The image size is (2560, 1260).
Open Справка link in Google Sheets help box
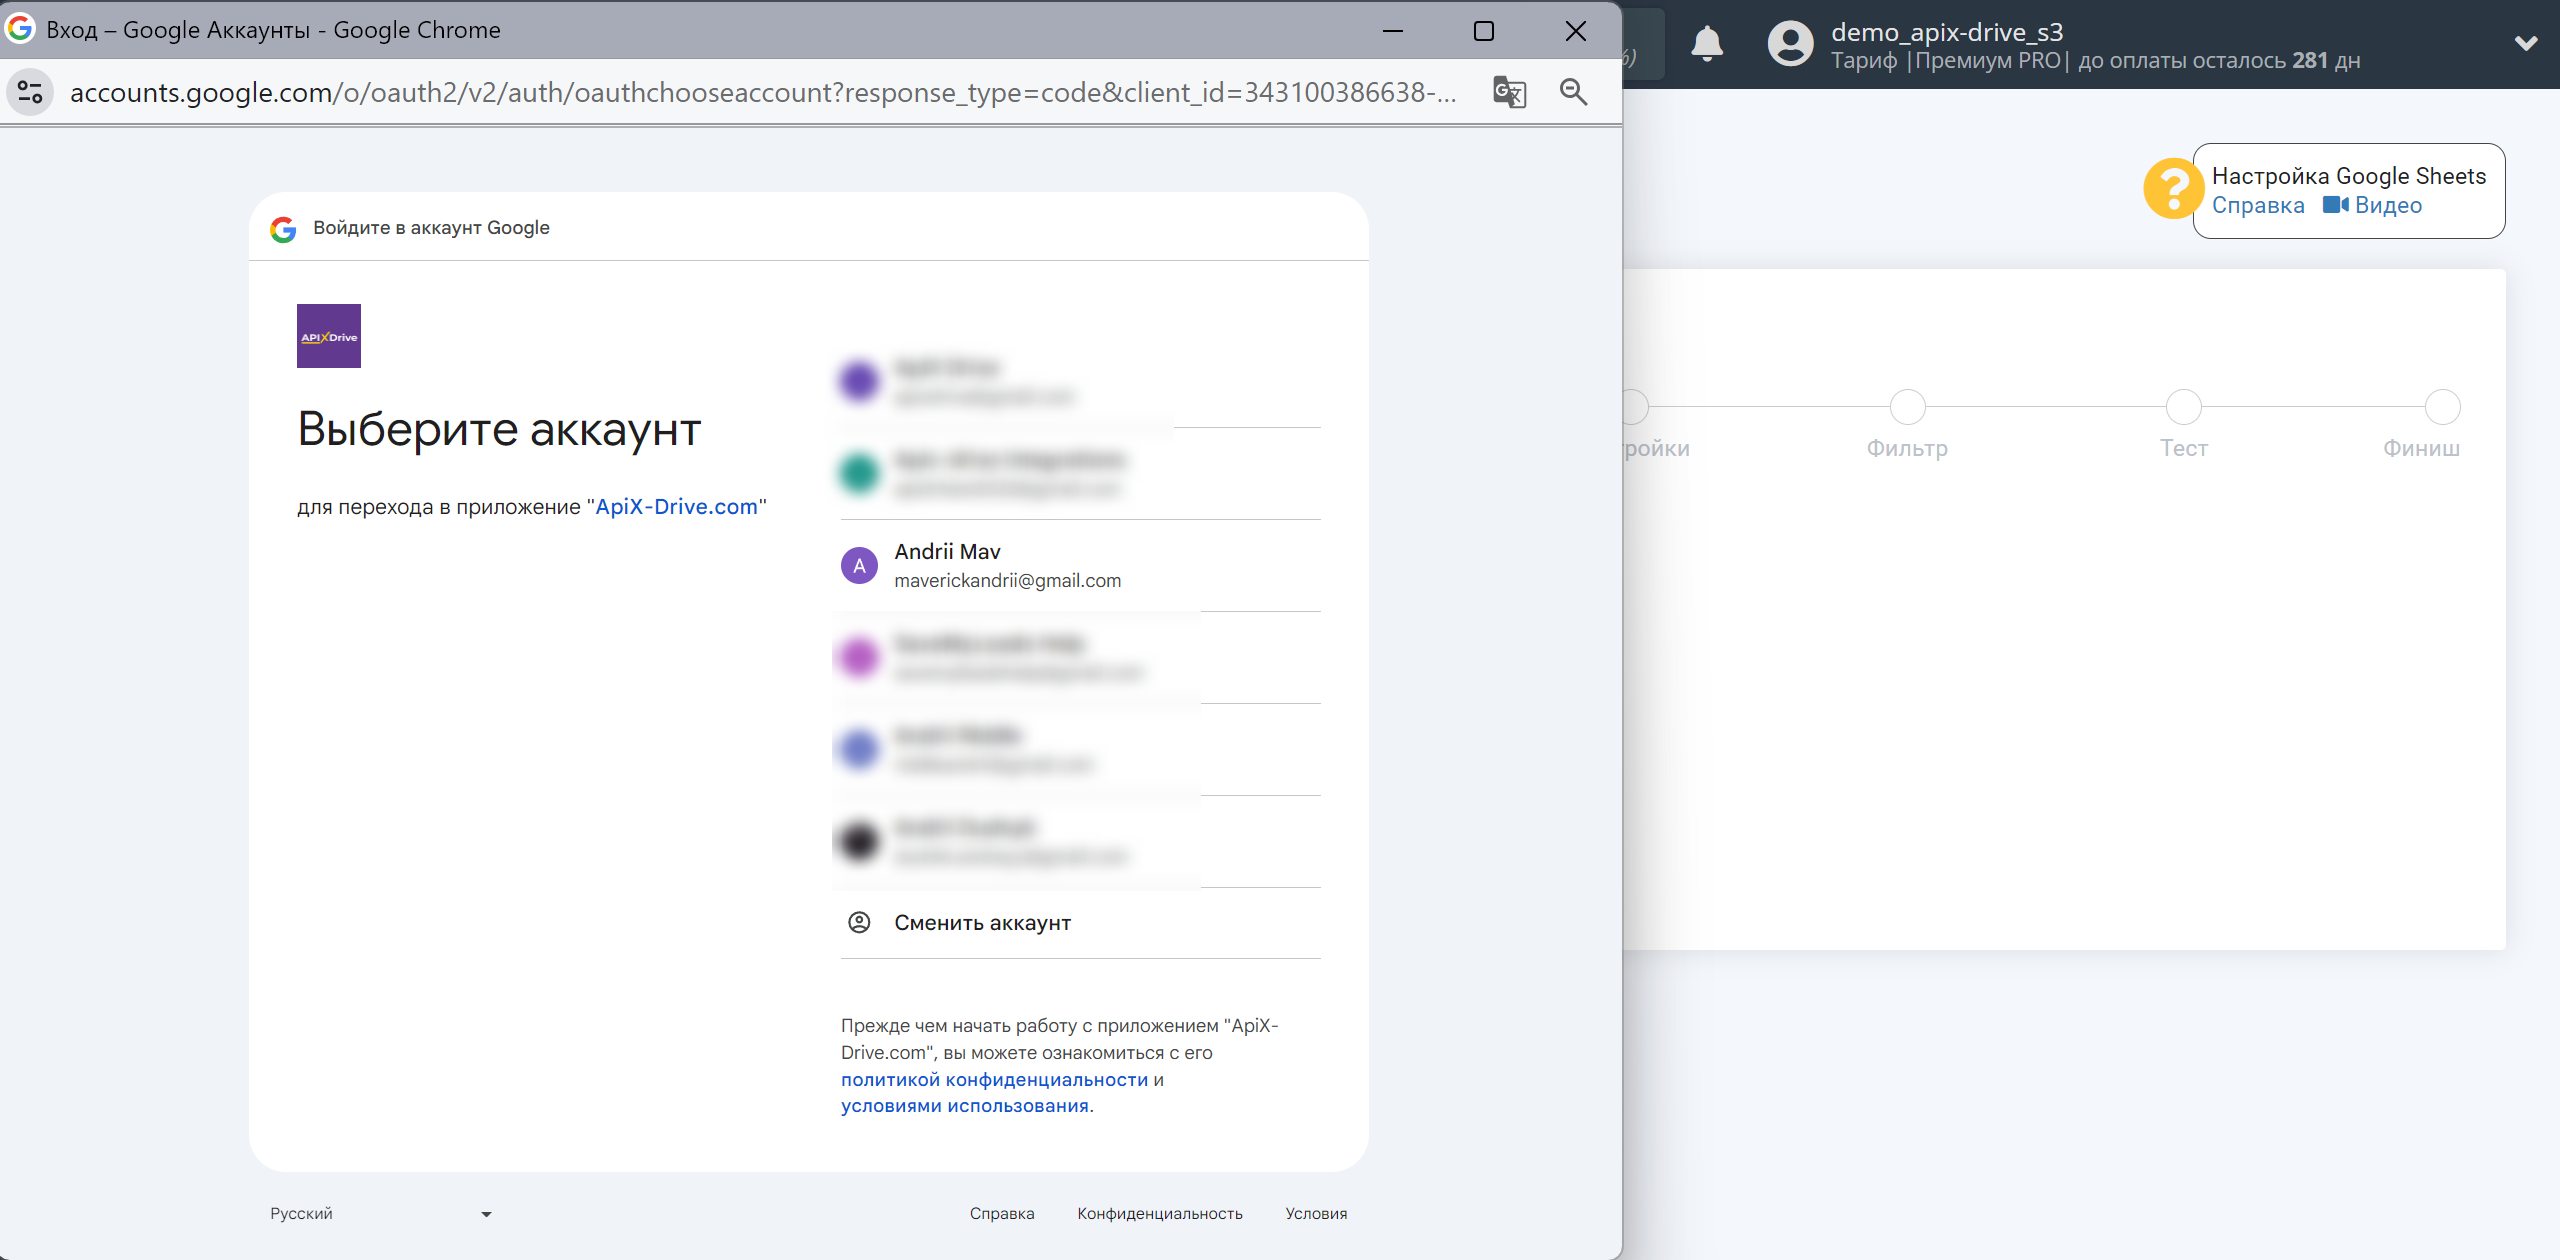[x=2258, y=206]
